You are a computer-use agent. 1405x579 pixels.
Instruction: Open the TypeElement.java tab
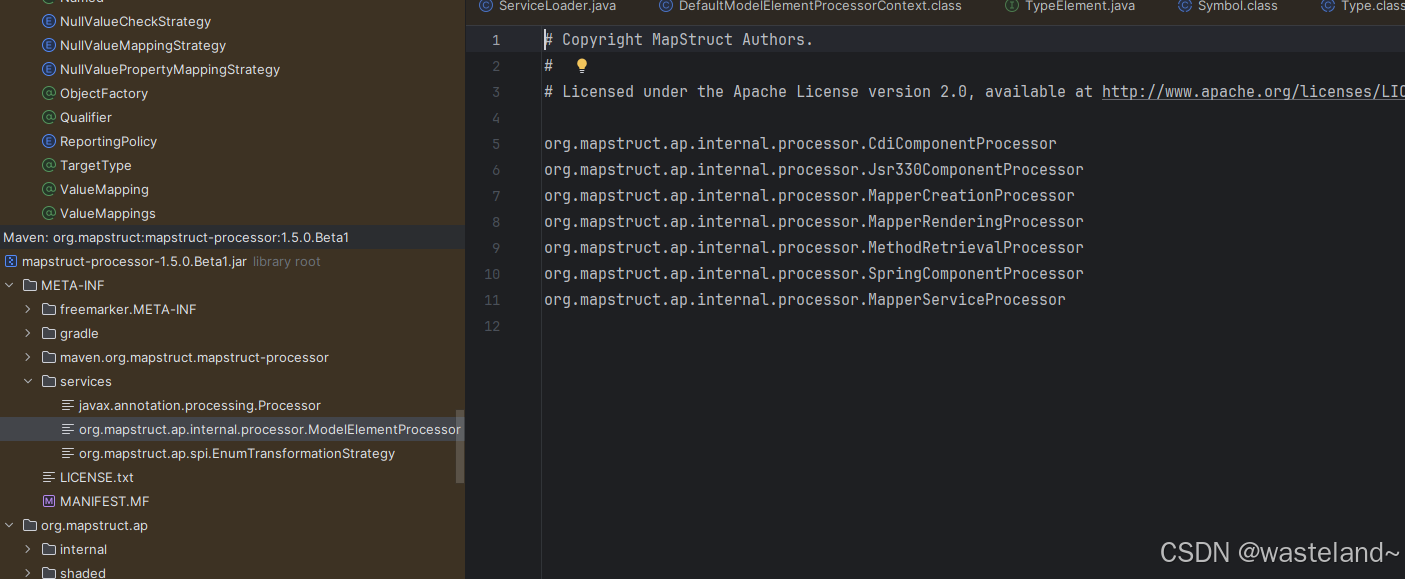click(x=1070, y=6)
